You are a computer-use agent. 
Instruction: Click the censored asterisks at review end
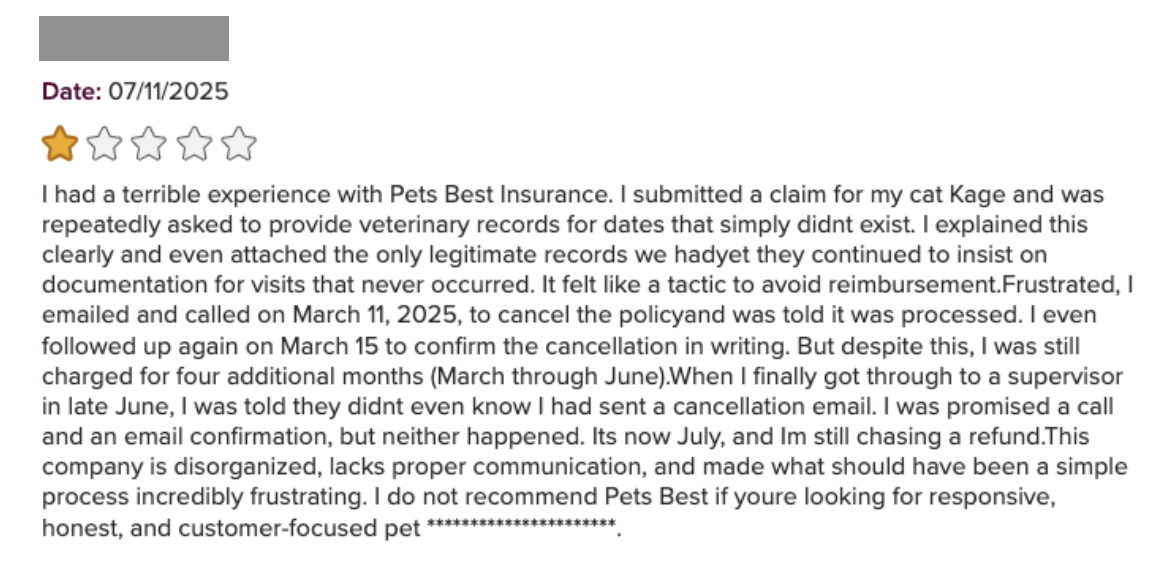point(519,527)
